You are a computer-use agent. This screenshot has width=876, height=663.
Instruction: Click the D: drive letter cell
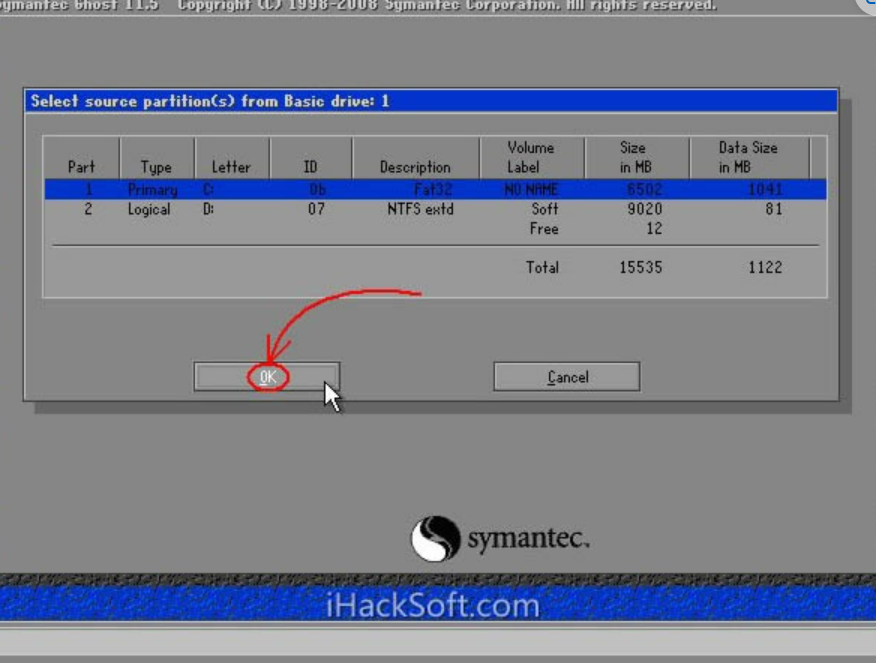[208, 209]
